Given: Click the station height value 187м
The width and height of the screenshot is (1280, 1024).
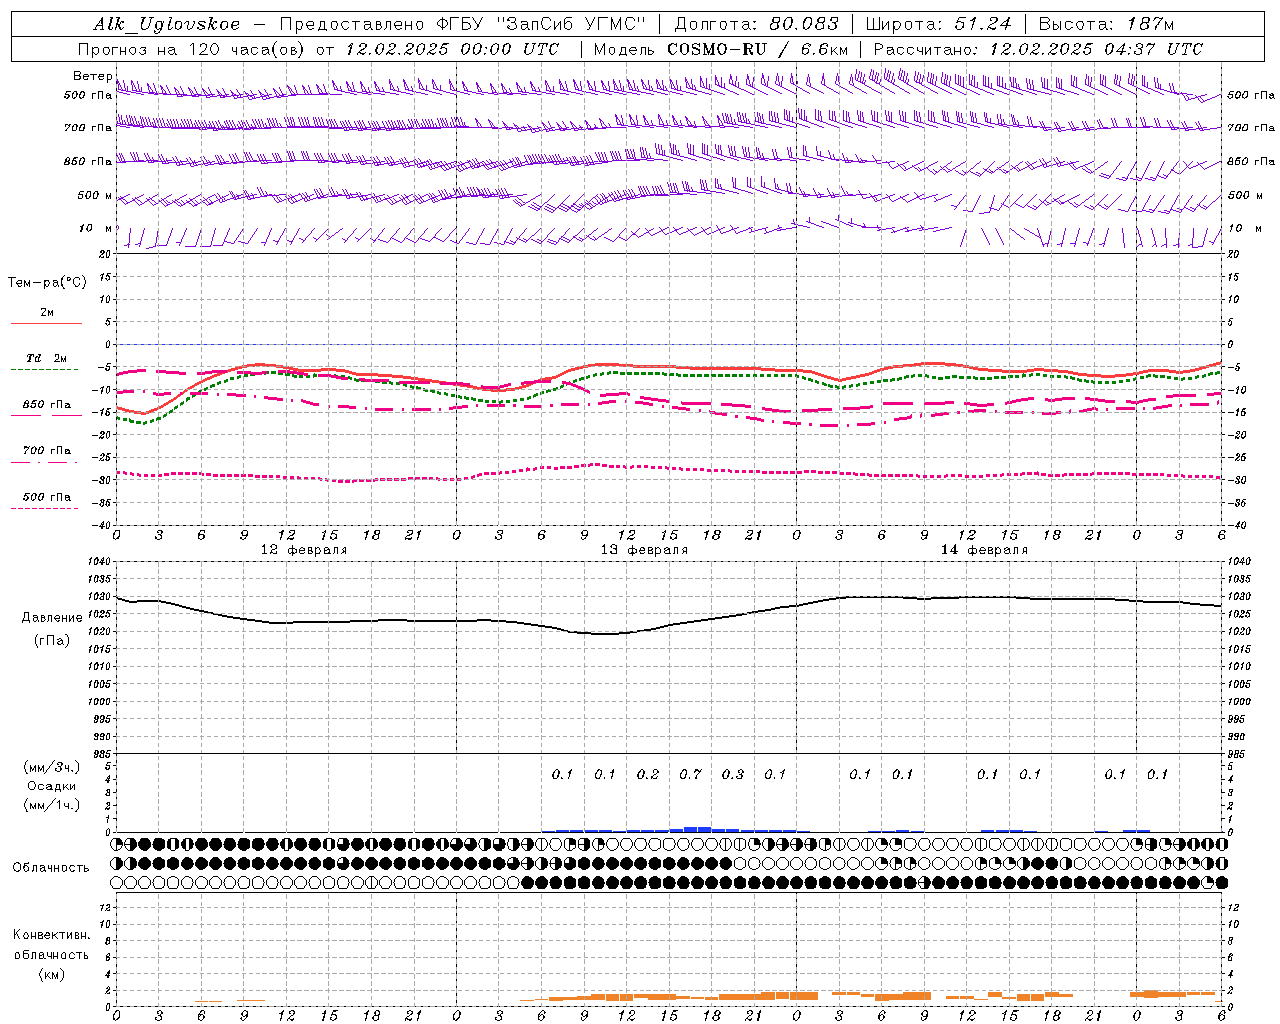Looking at the screenshot, I should click(x=1146, y=24).
